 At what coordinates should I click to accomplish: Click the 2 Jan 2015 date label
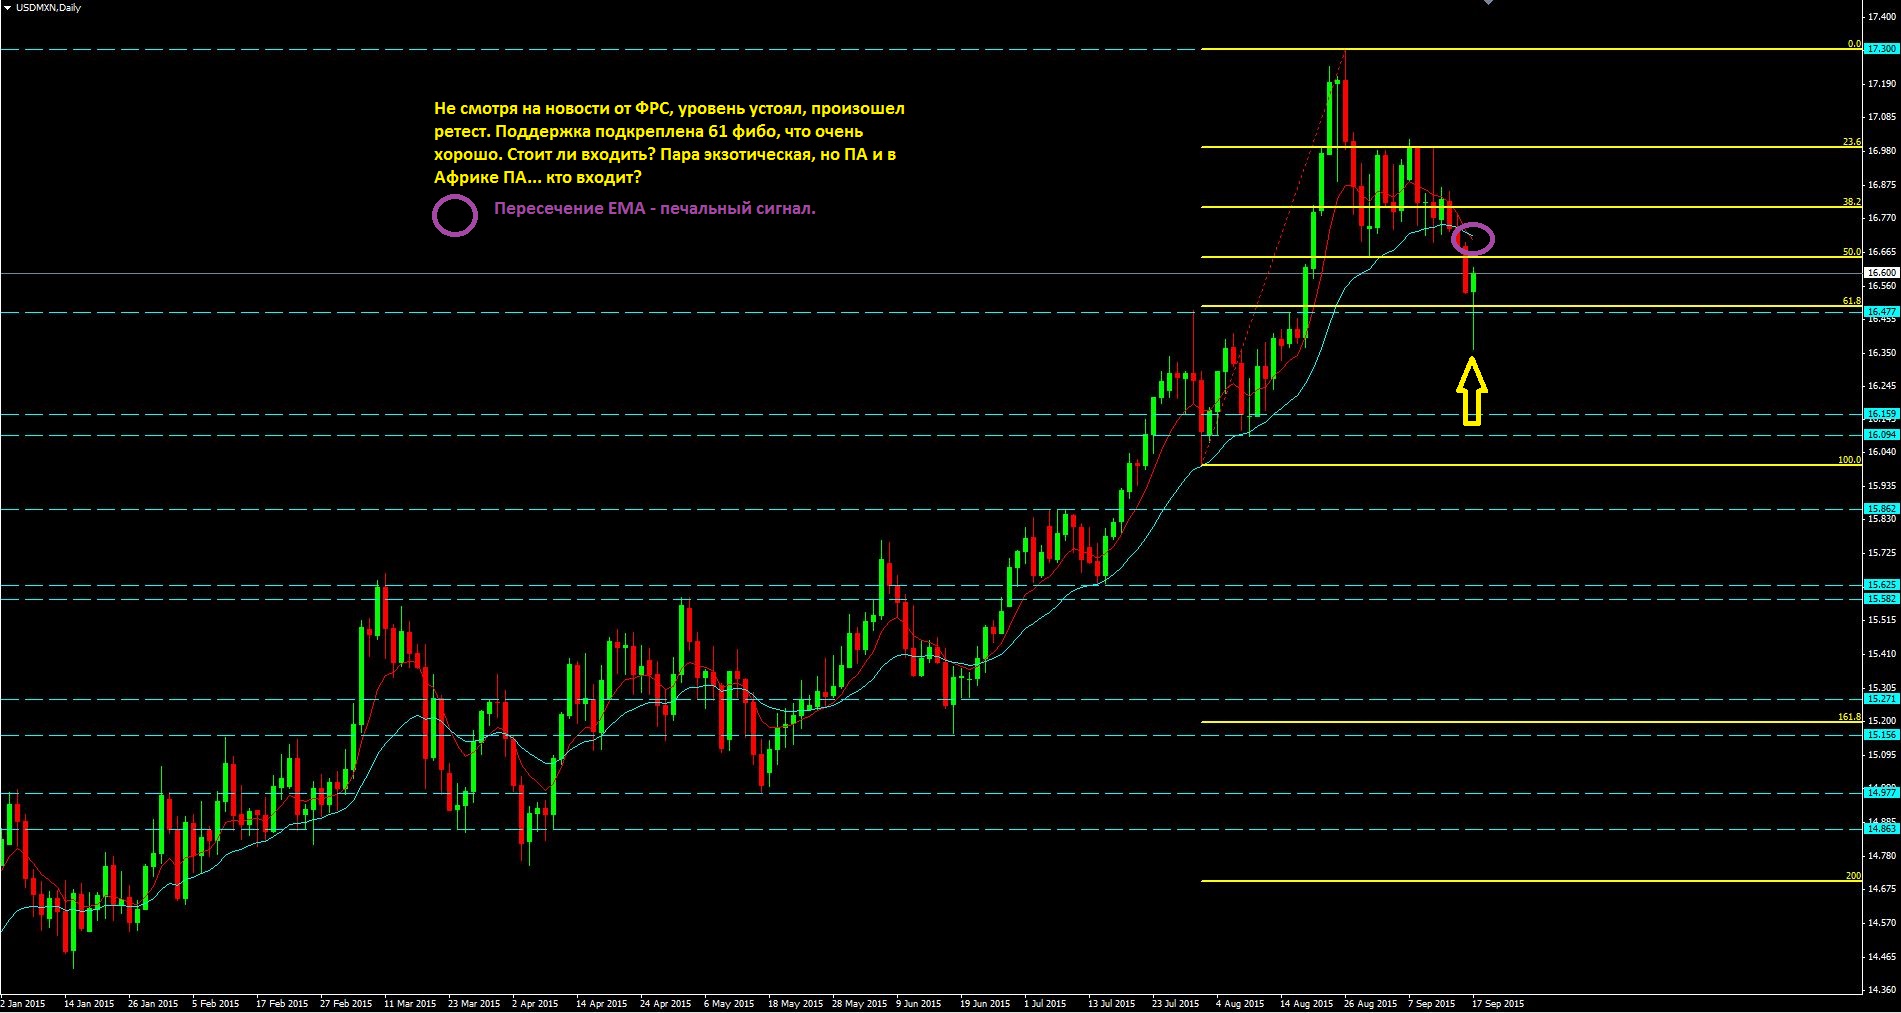[x=23, y=1003]
